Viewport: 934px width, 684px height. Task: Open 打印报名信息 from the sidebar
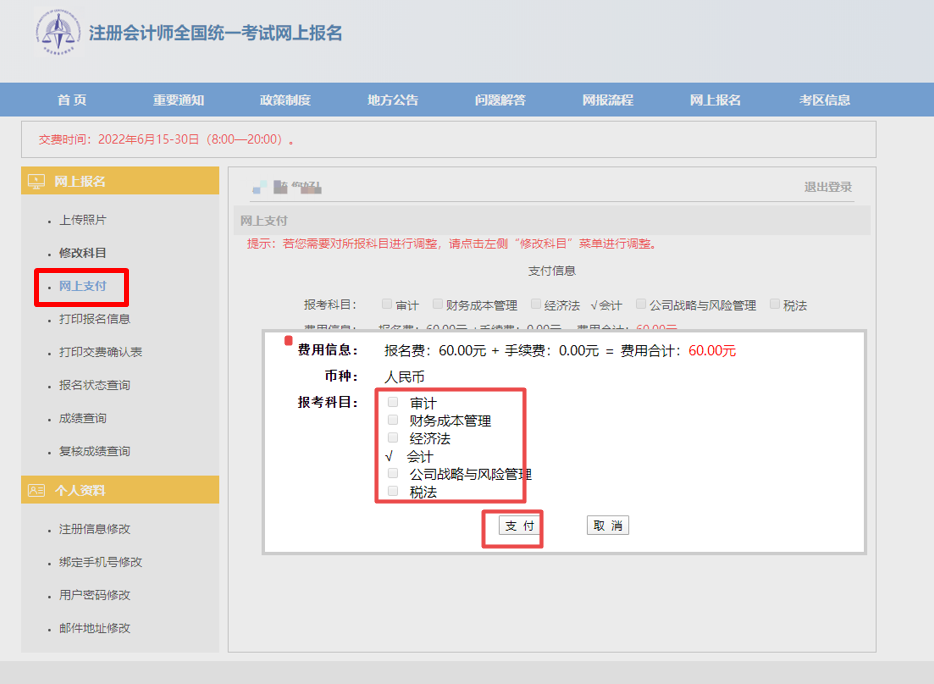coord(94,319)
